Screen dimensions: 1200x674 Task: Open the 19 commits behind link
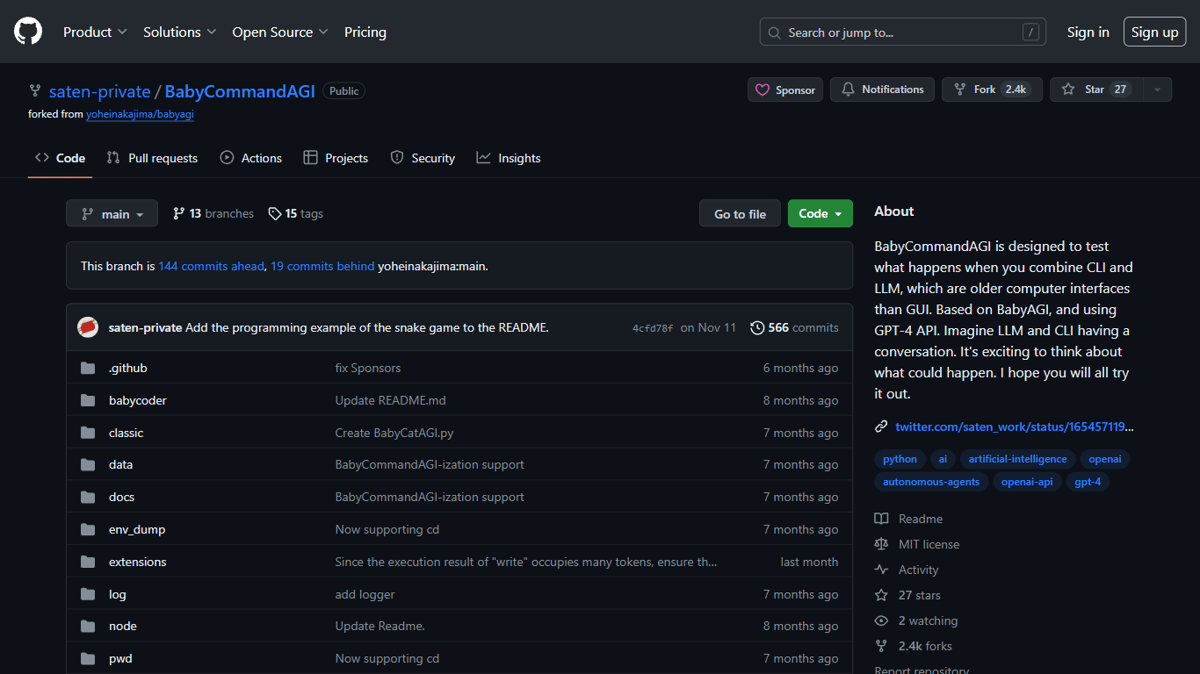323,267
